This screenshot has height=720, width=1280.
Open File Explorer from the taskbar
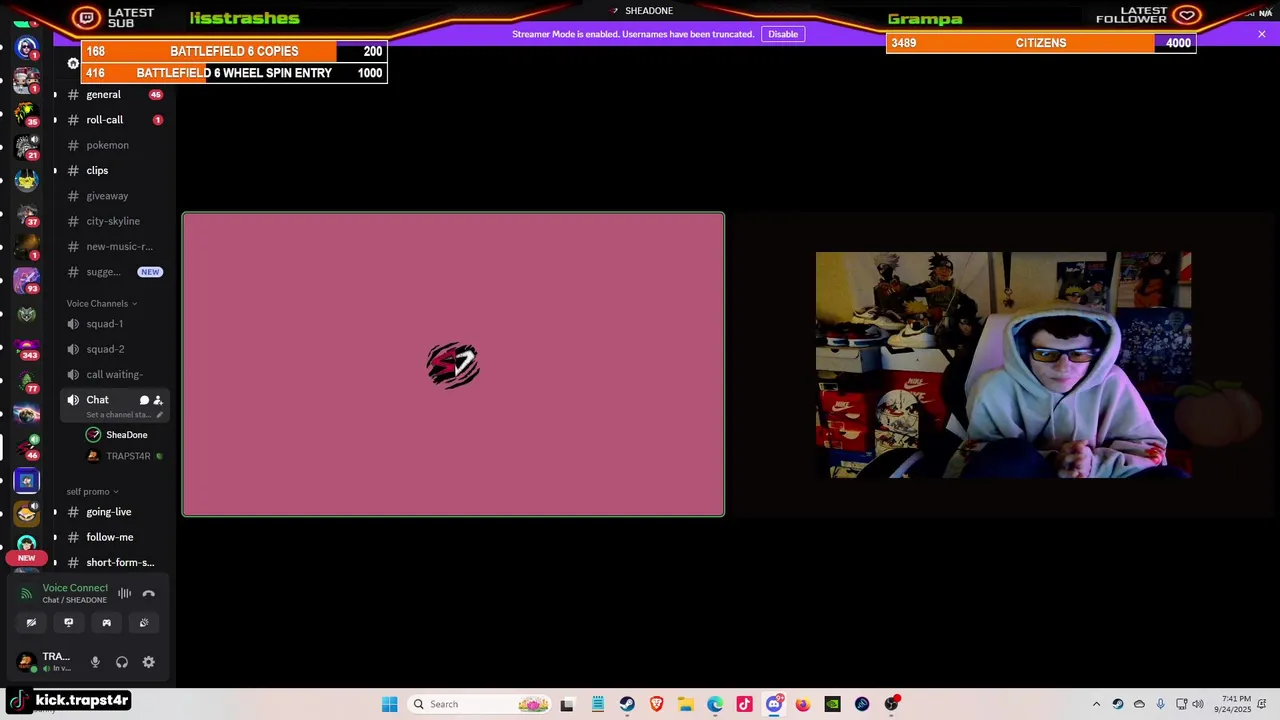click(x=686, y=704)
